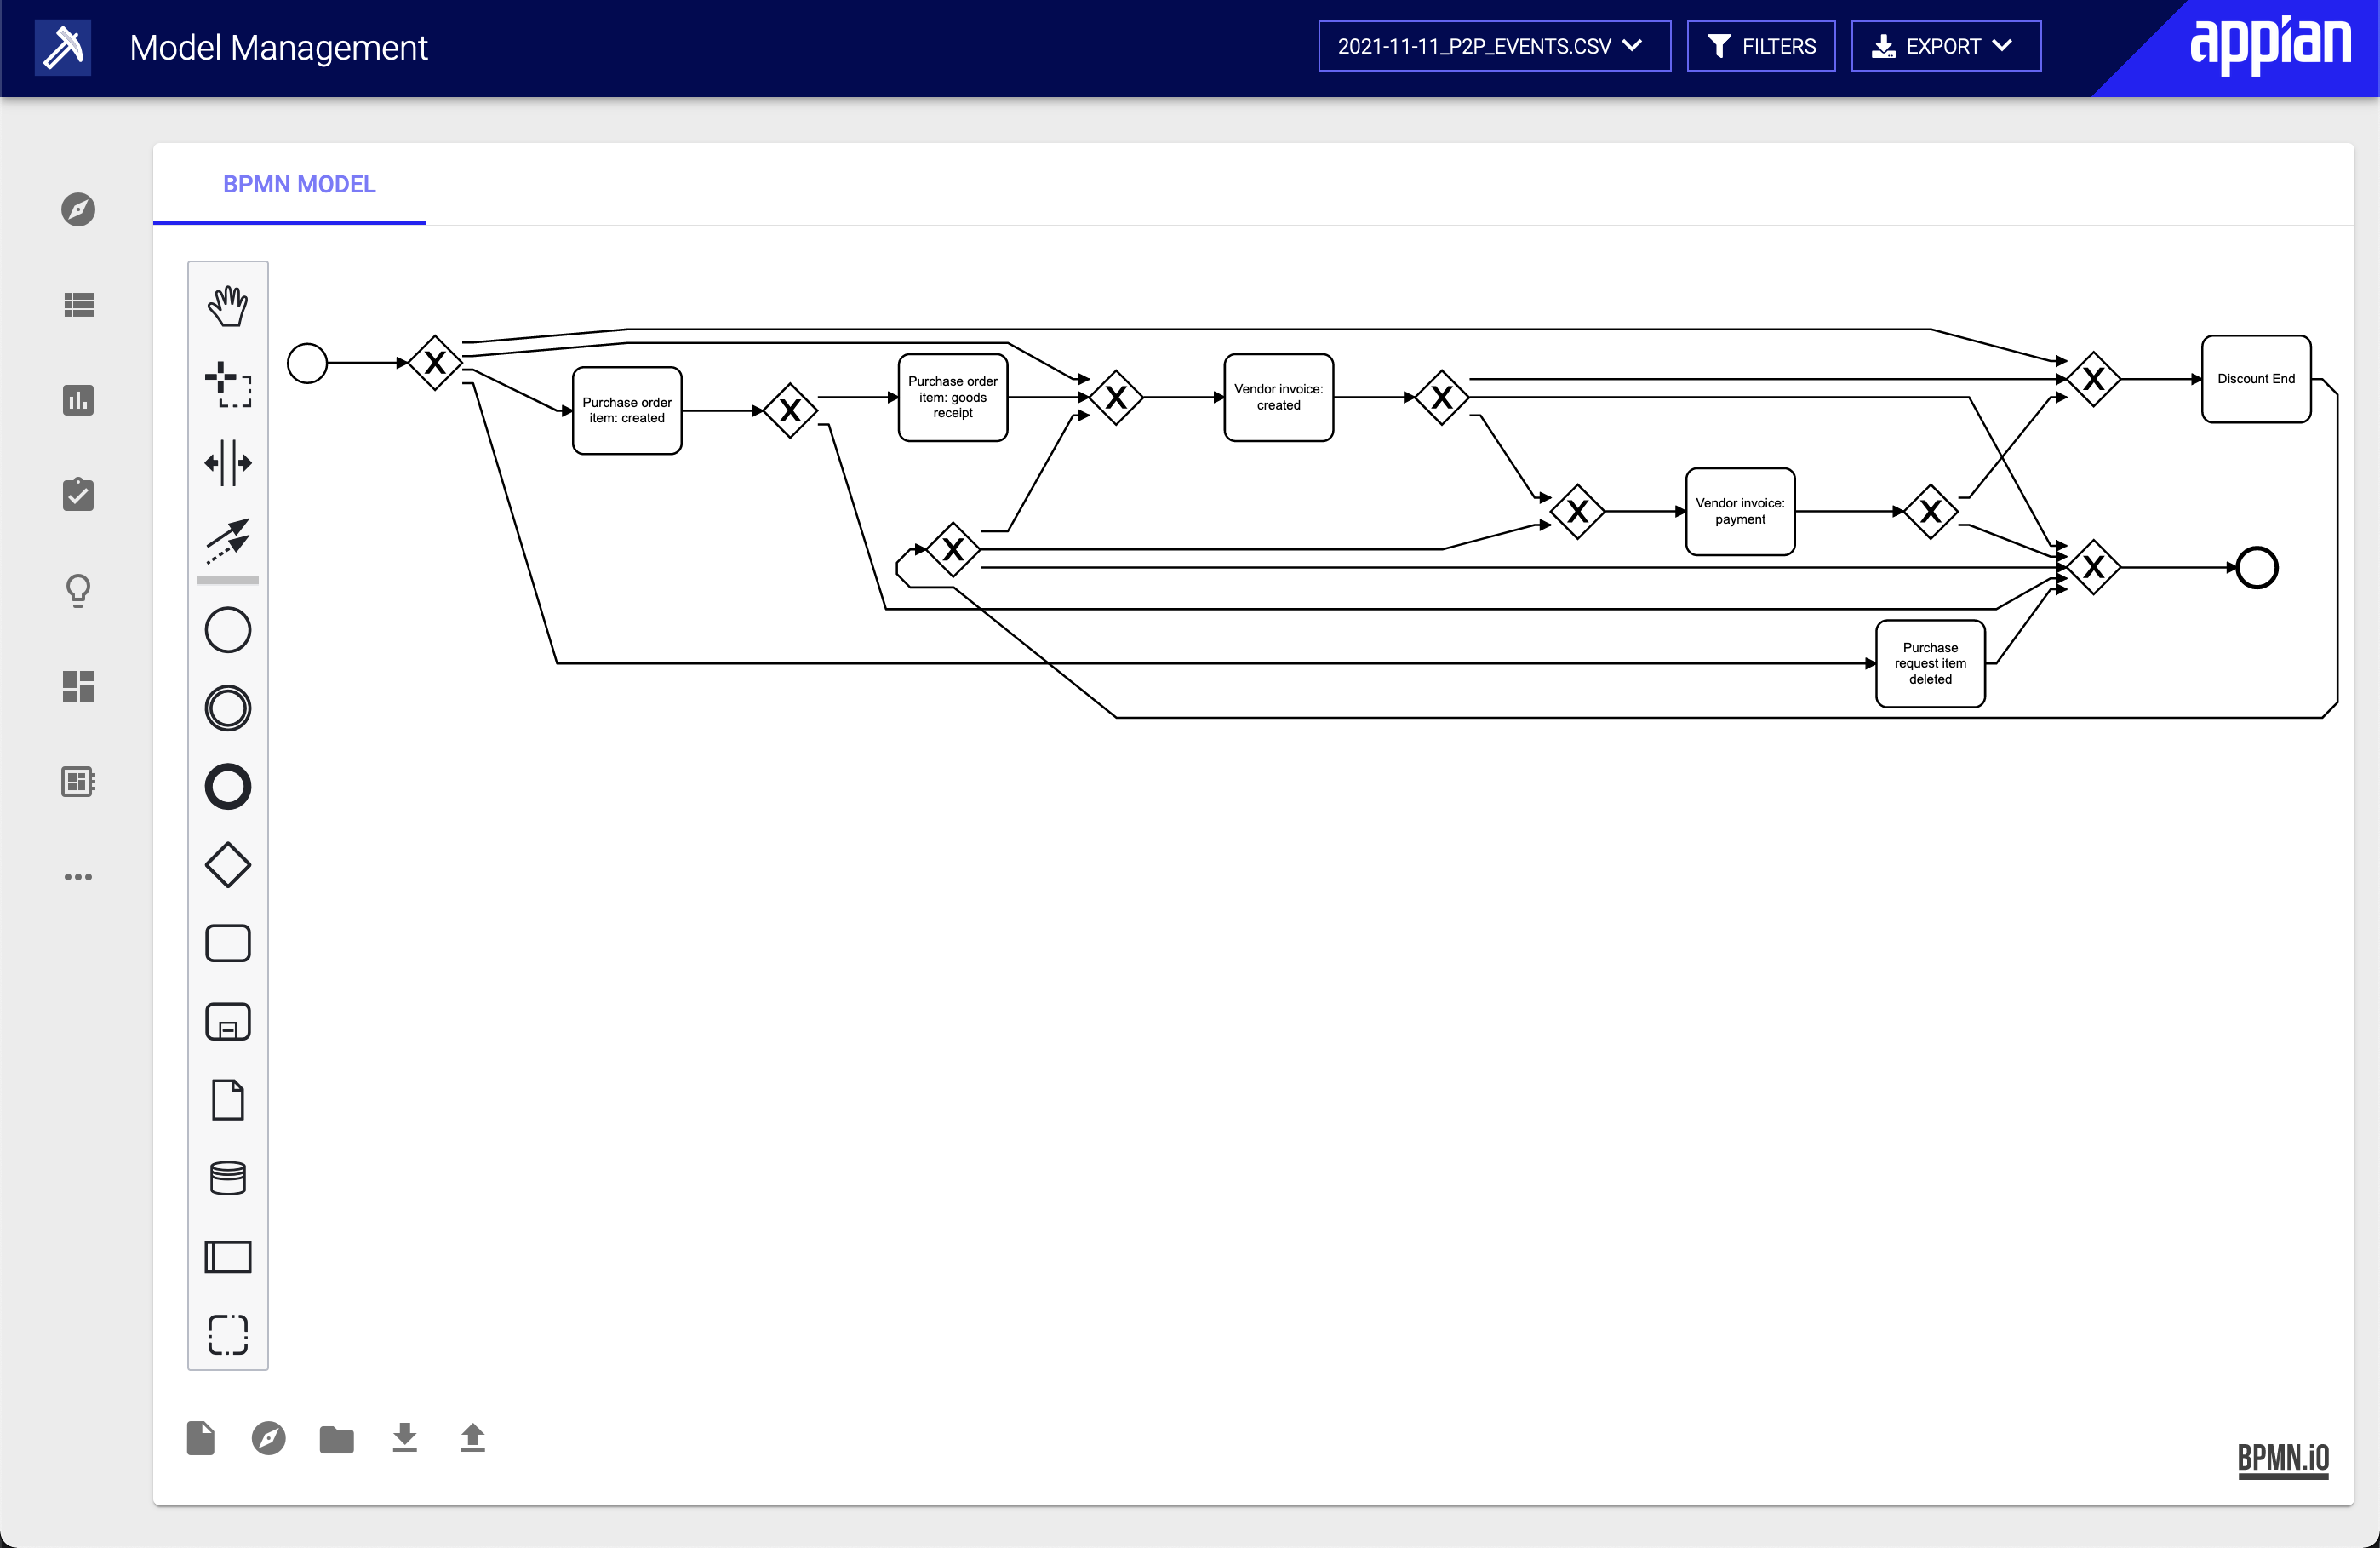
Task: Select the 'Discount End' task
Action: click(x=2256, y=379)
